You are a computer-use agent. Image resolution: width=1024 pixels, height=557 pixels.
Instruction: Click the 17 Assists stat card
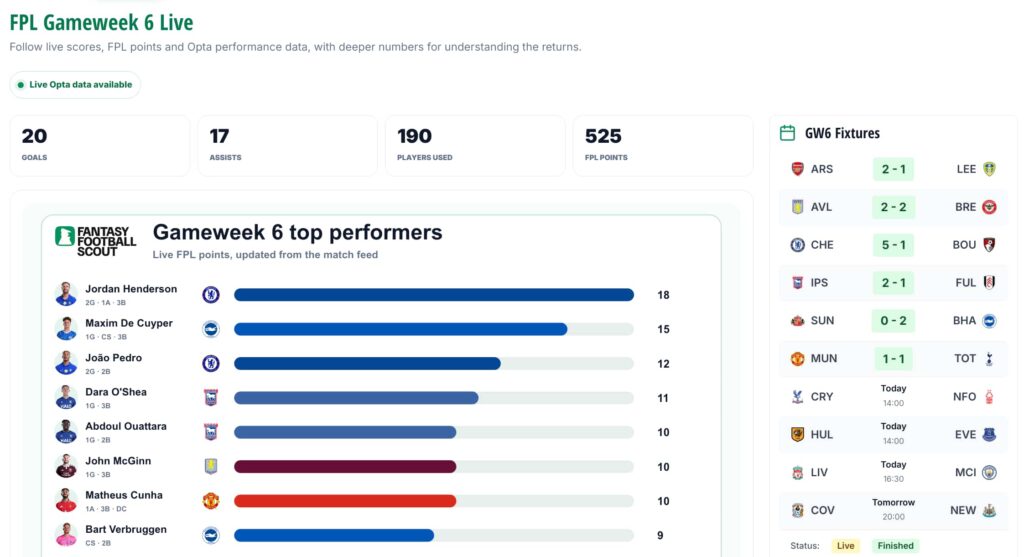(287, 146)
